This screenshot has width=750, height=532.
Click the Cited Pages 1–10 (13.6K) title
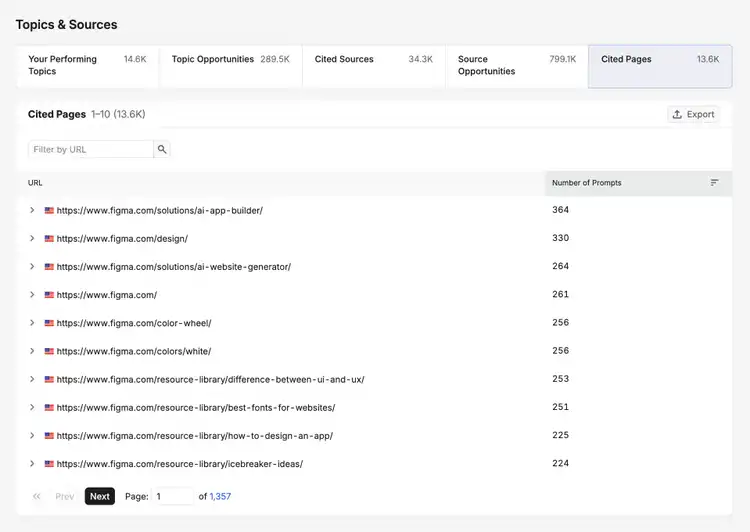(87, 114)
